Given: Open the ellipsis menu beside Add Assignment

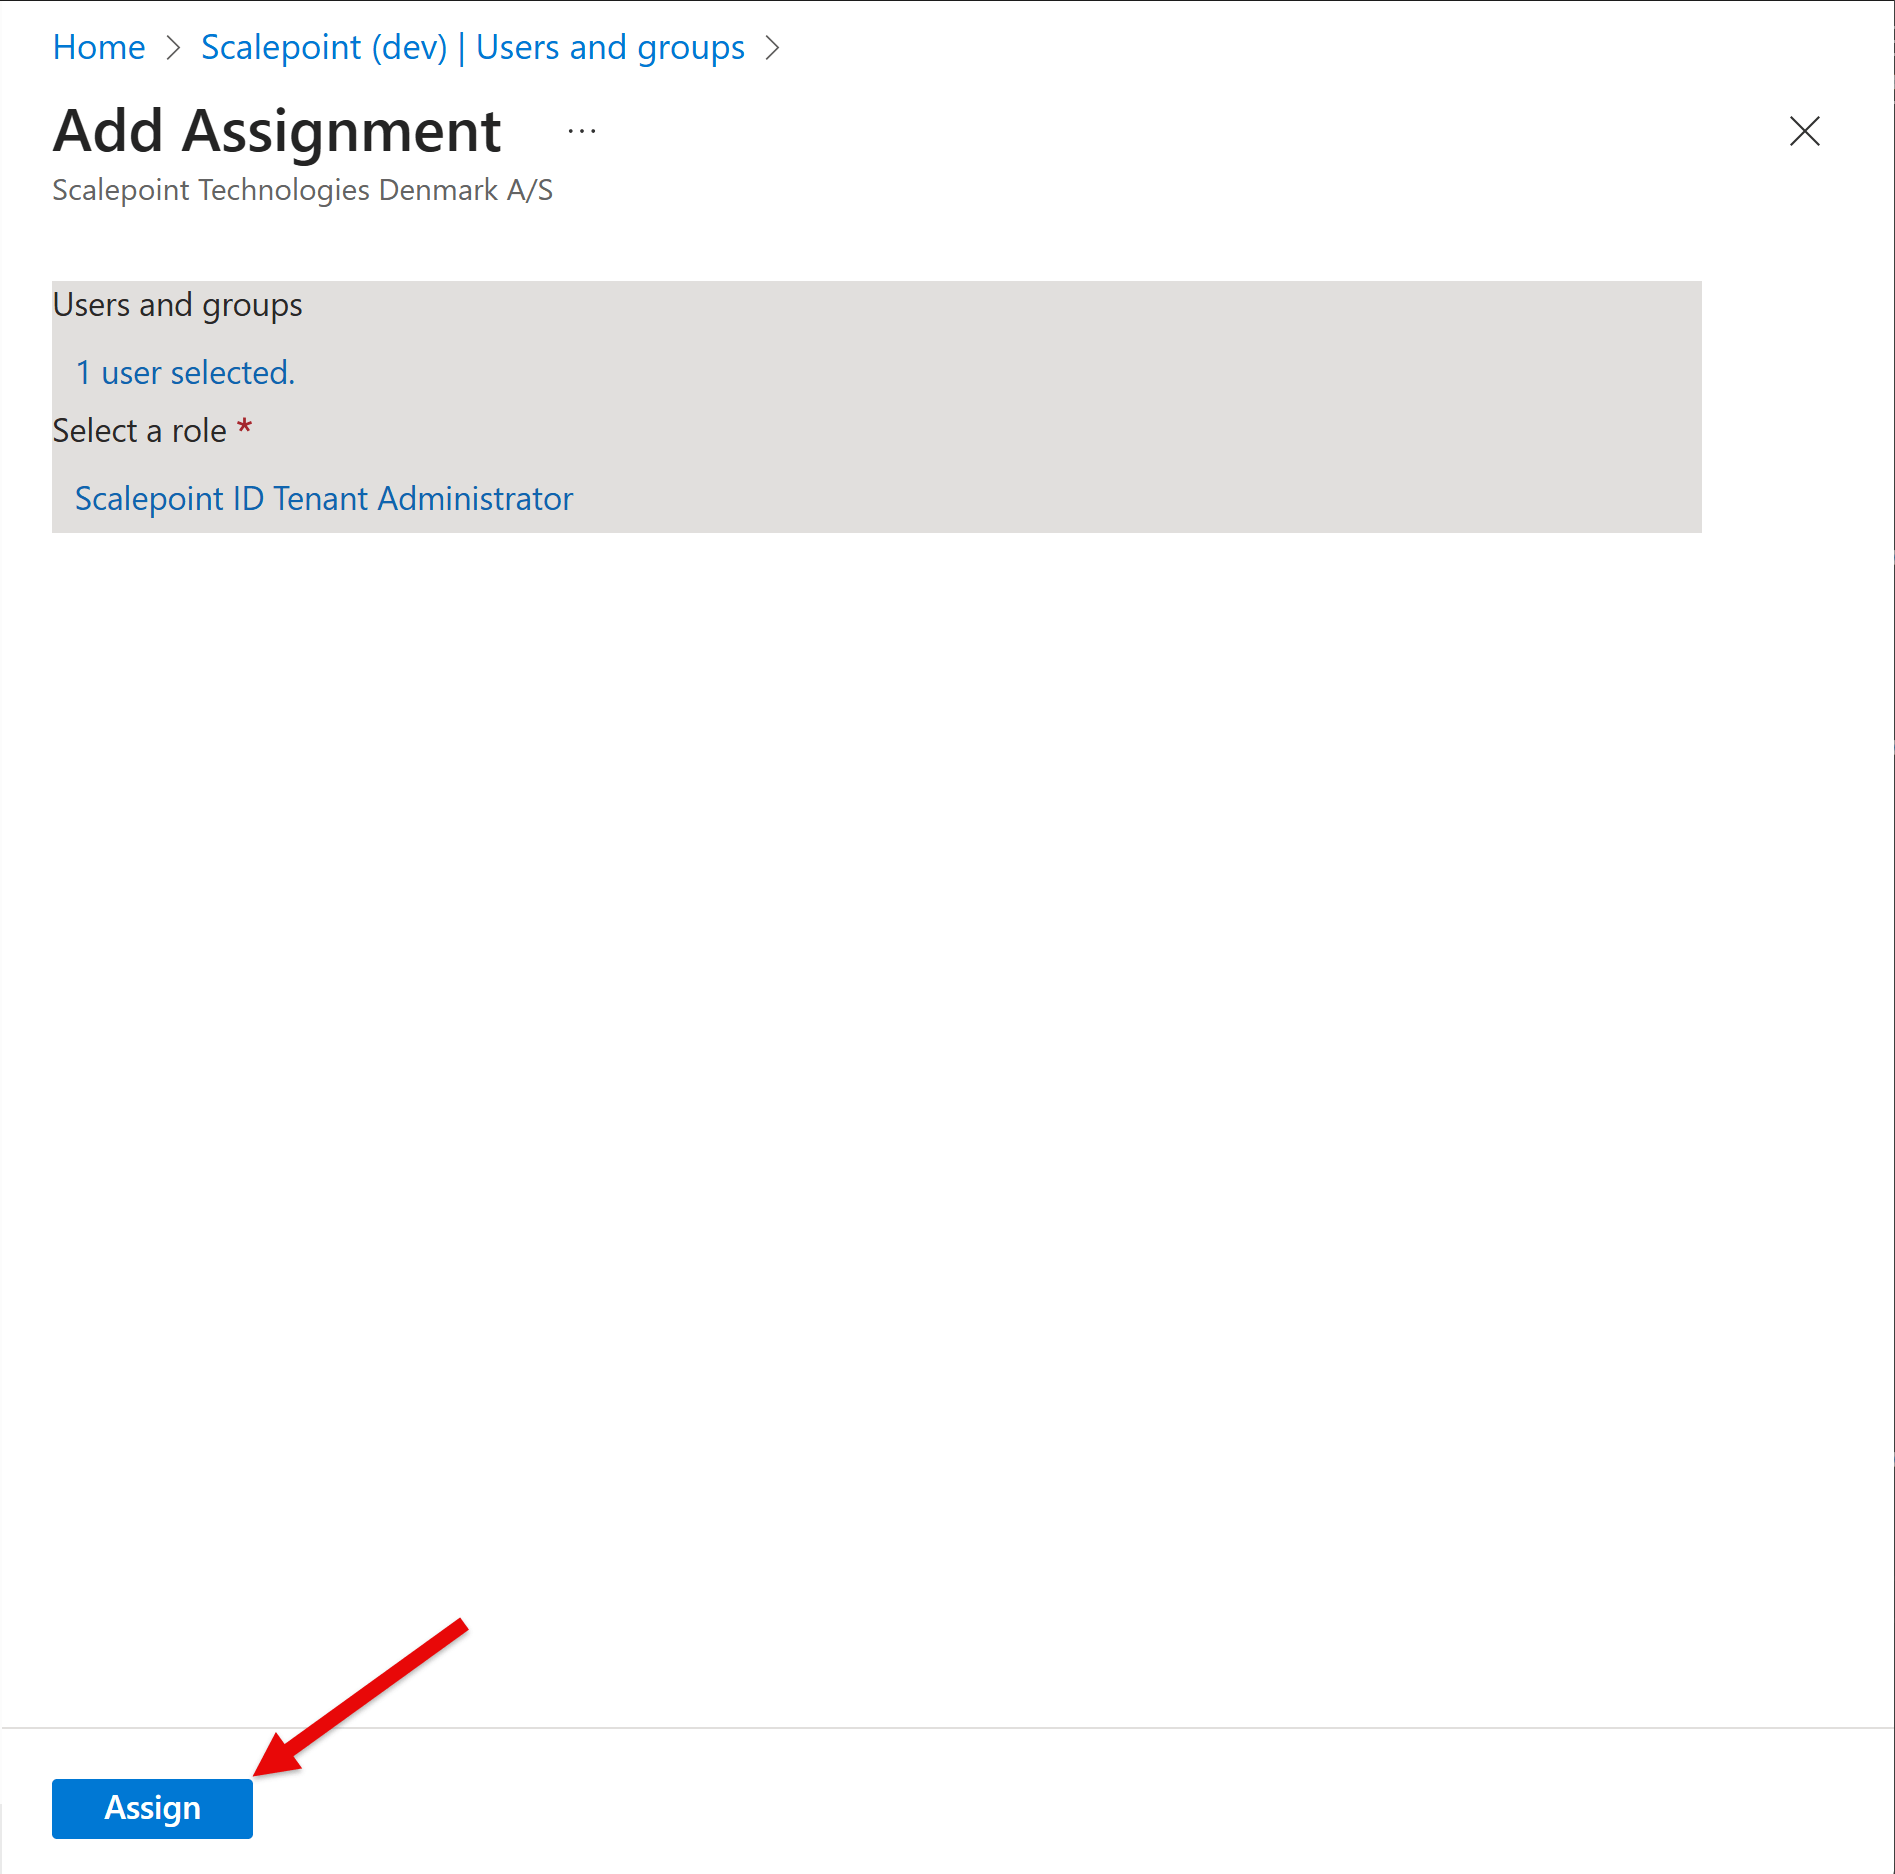Looking at the screenshot, I should 581,131.
